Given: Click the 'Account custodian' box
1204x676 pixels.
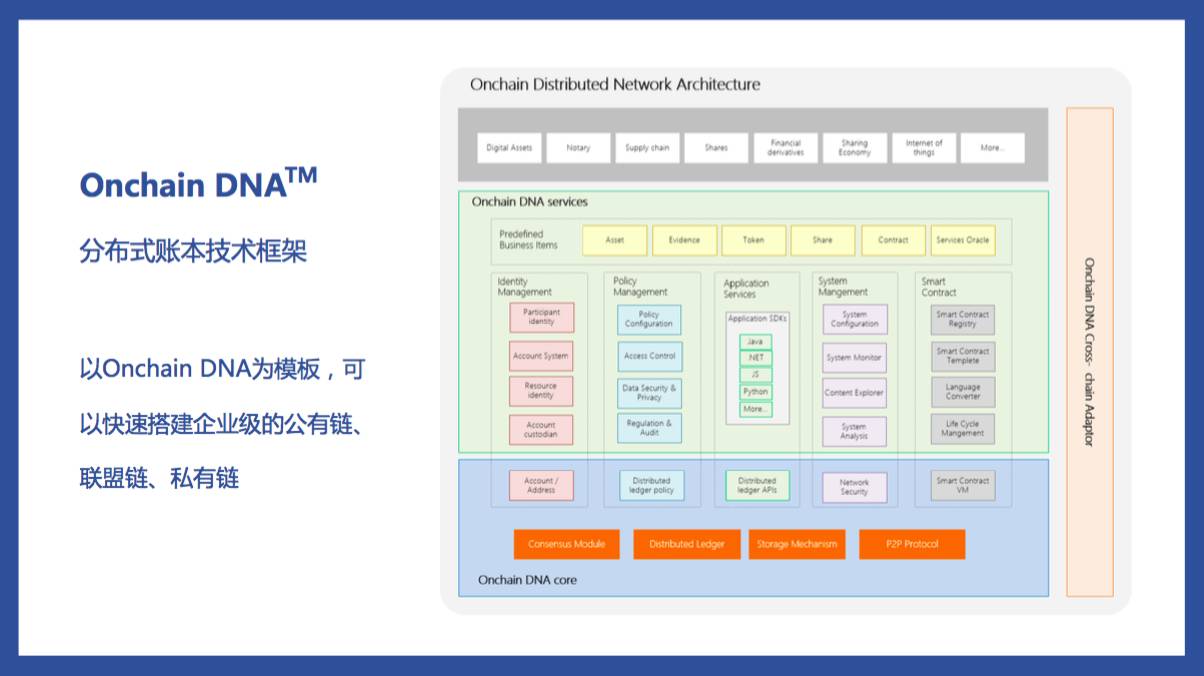Looking at the screenshot, I should tap(541, 430).
